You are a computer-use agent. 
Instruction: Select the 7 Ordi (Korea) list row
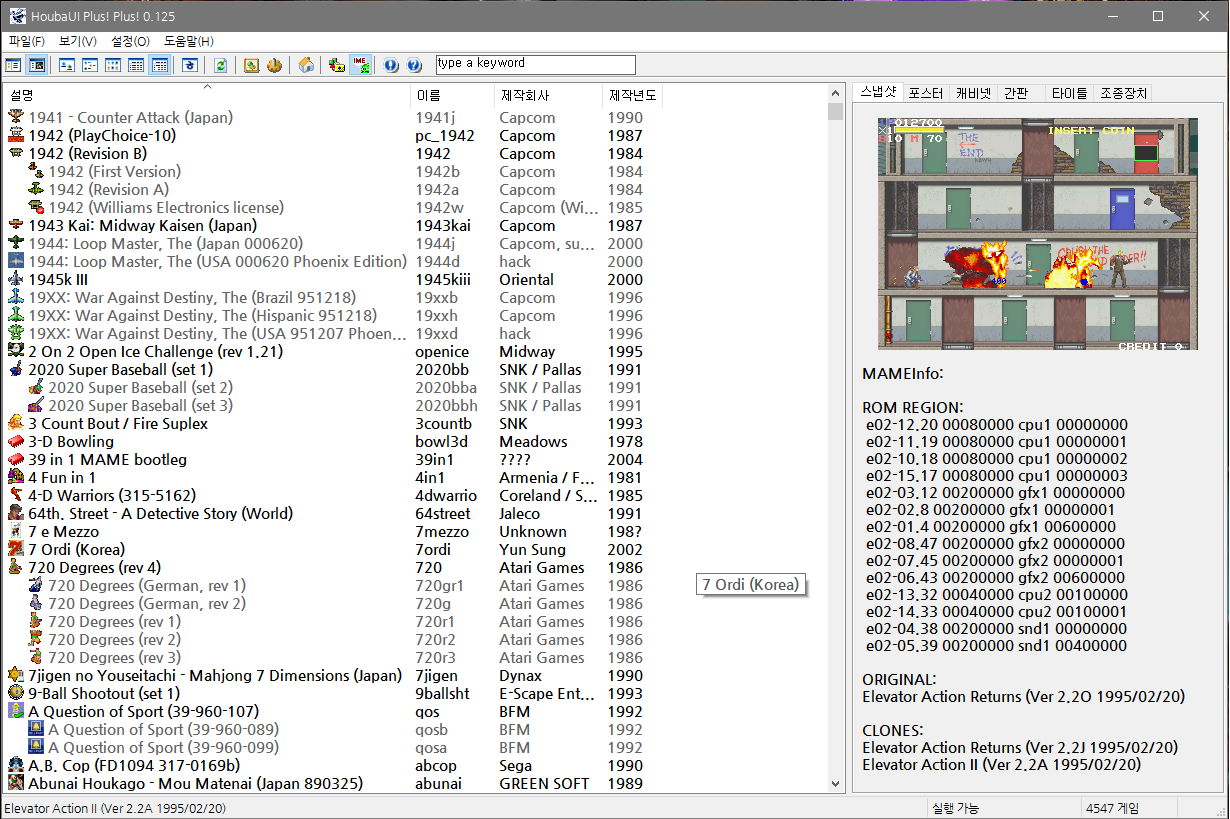(x=333, y=550)
